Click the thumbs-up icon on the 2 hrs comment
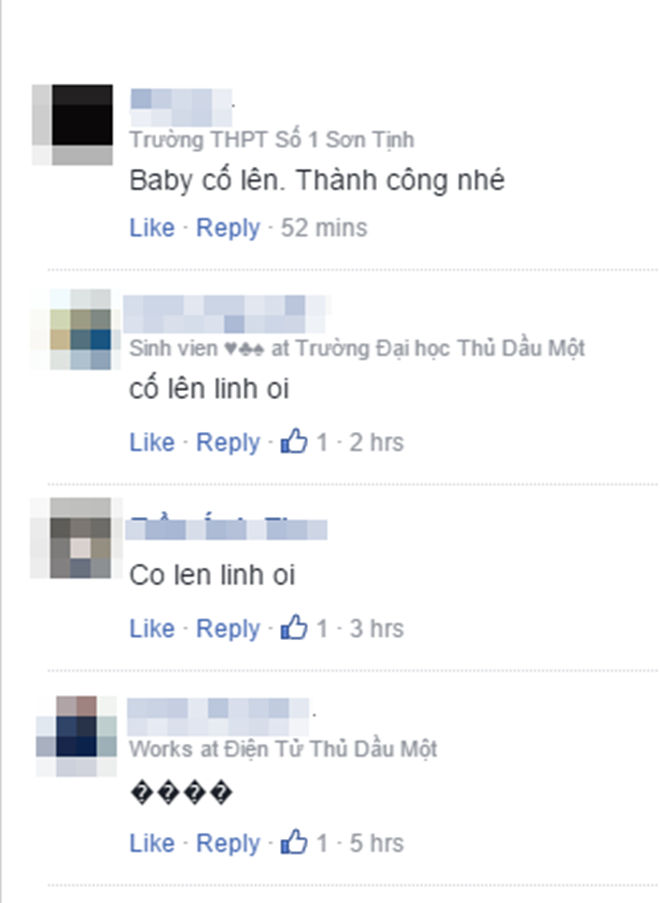660x903 pixels. point(294,441)
